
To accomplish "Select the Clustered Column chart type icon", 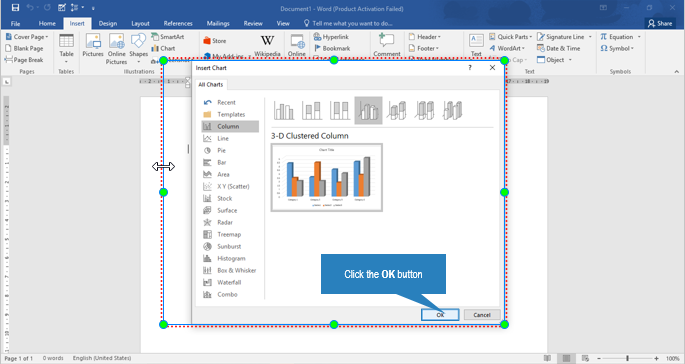I will pos(284,110).
